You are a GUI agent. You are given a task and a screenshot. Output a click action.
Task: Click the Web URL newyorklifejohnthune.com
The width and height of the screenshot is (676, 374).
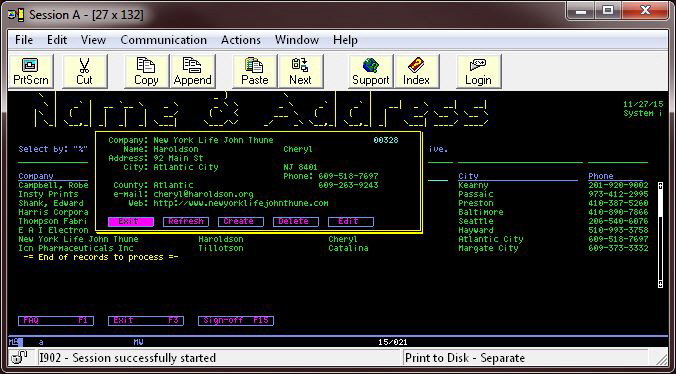click(241, 203)
